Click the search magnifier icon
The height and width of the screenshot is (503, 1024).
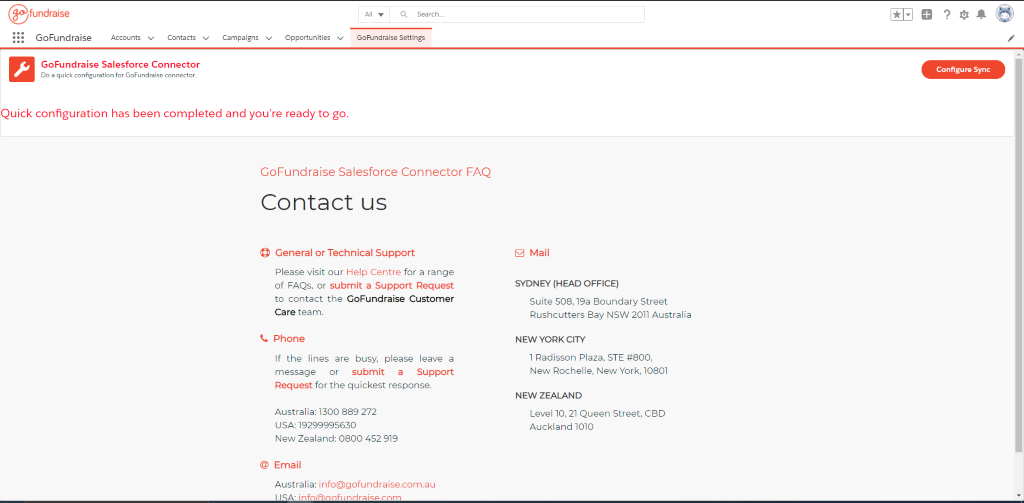[x=404, y=14]
